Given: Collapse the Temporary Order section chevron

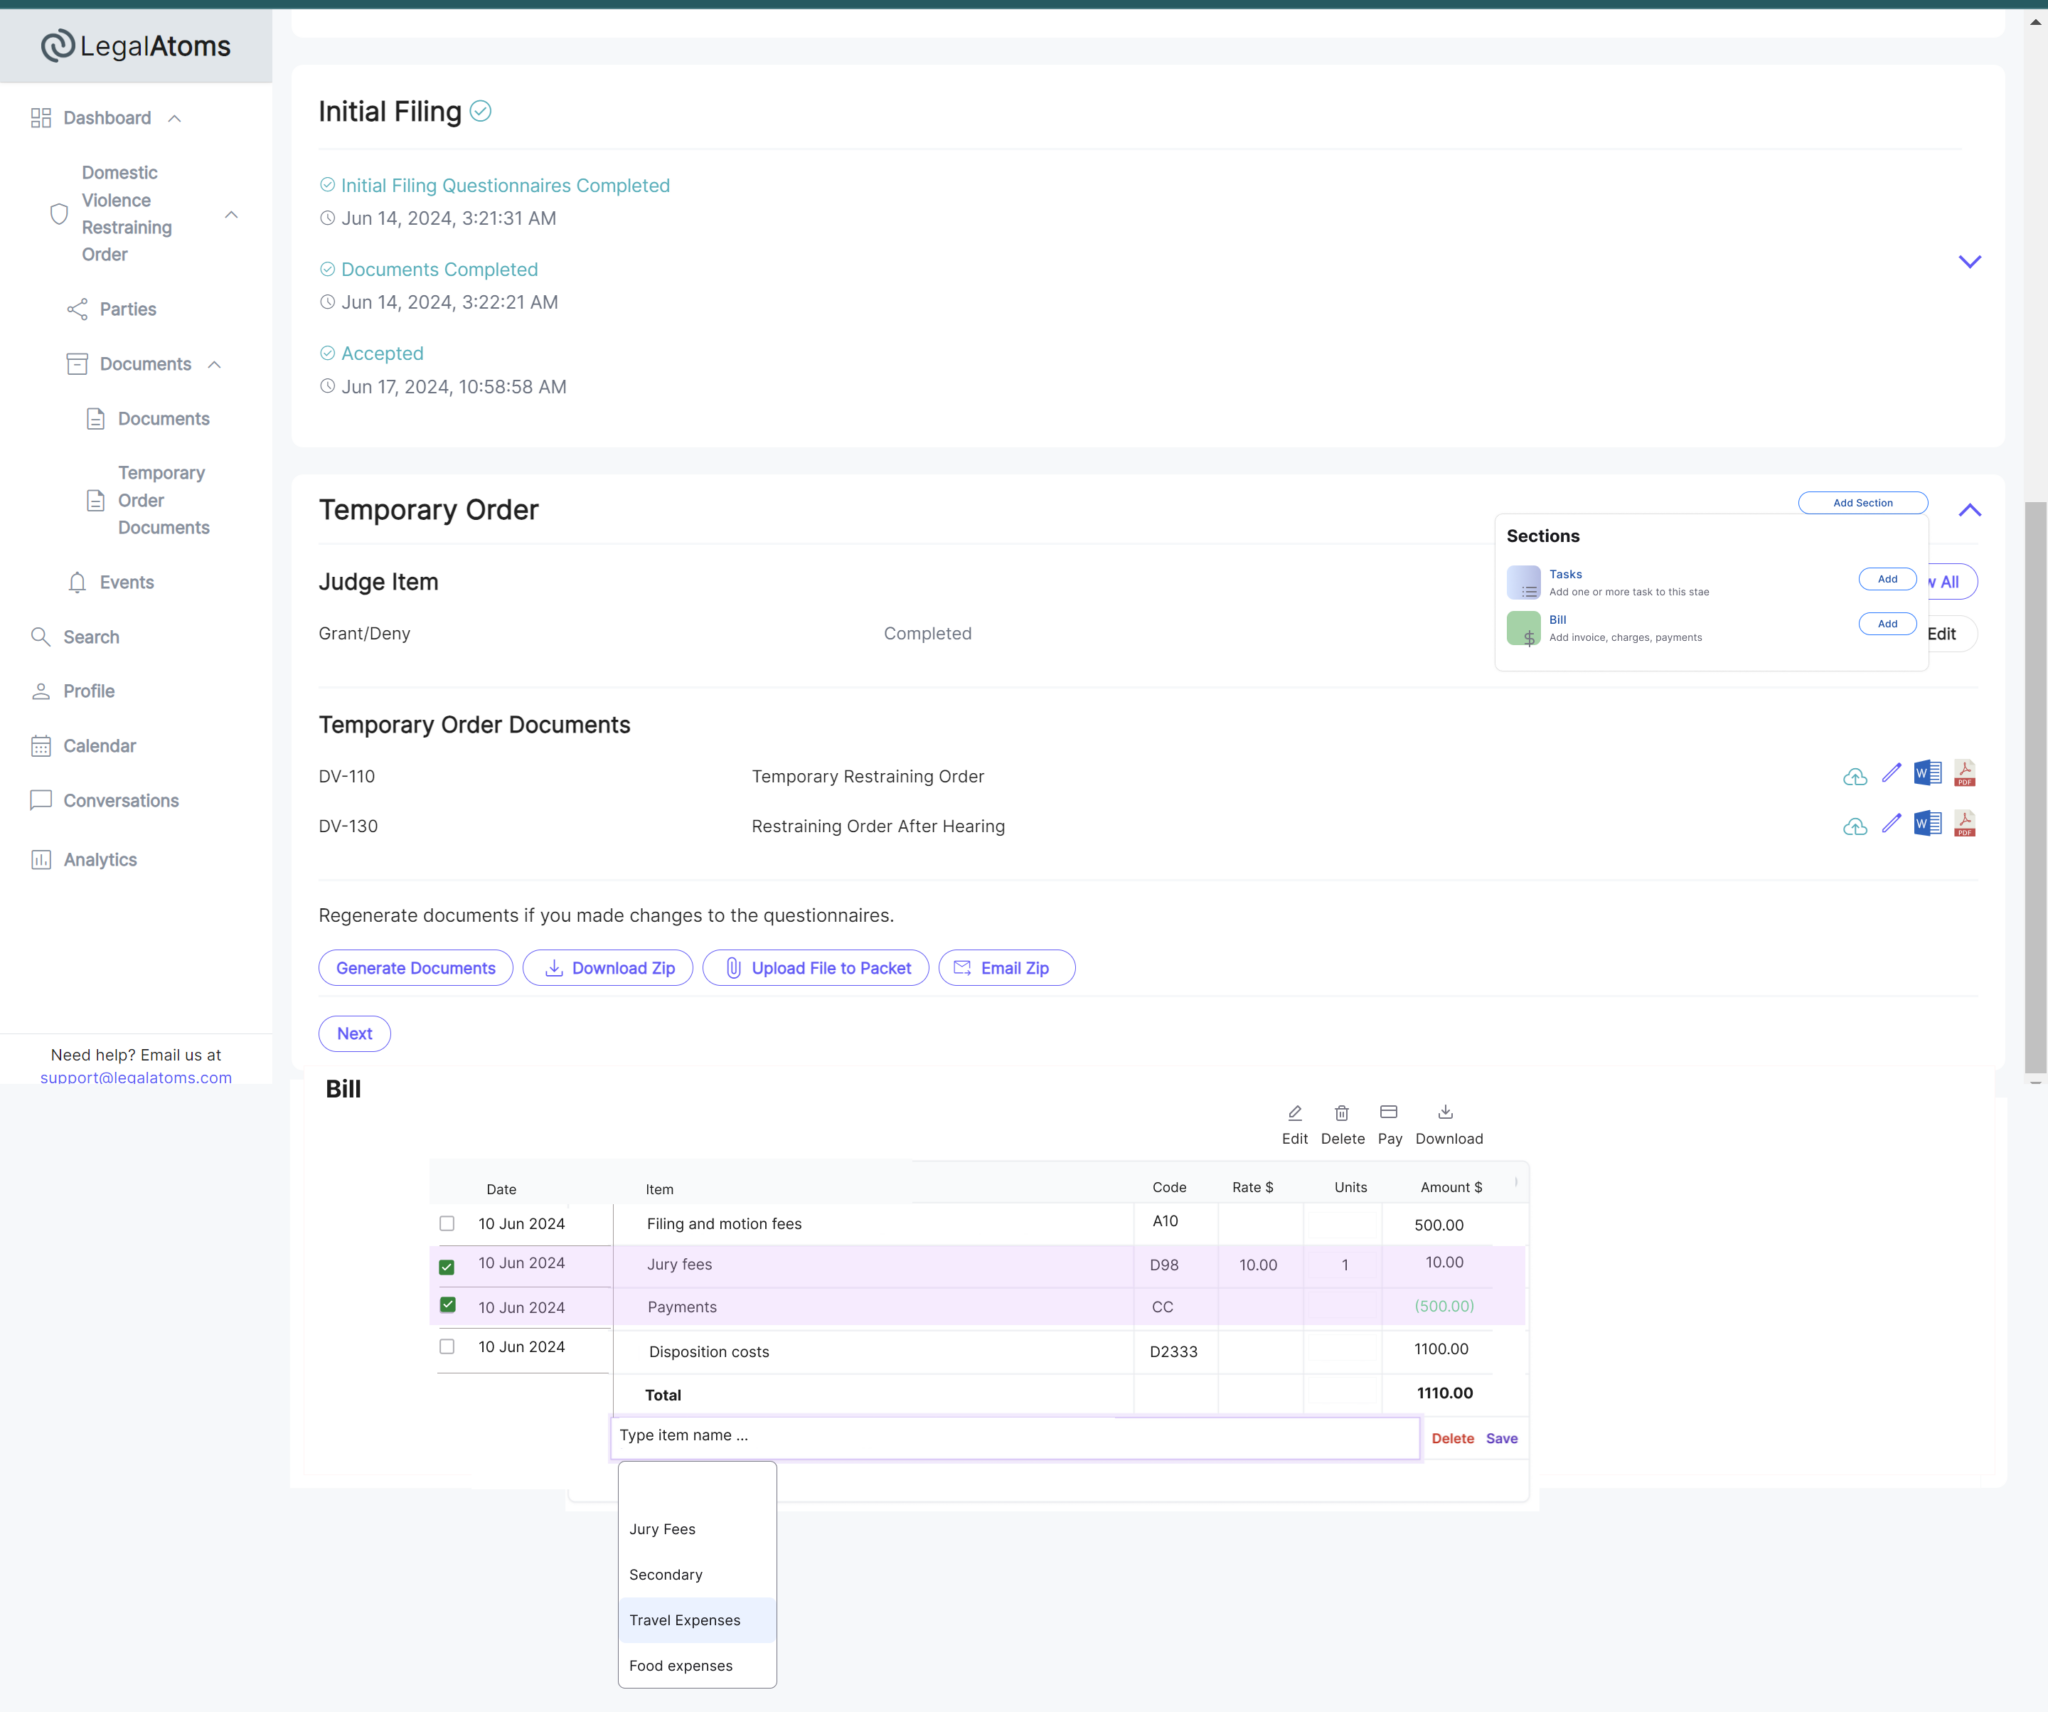Looking at the screenshot, I should click(x=1969, y=510).
